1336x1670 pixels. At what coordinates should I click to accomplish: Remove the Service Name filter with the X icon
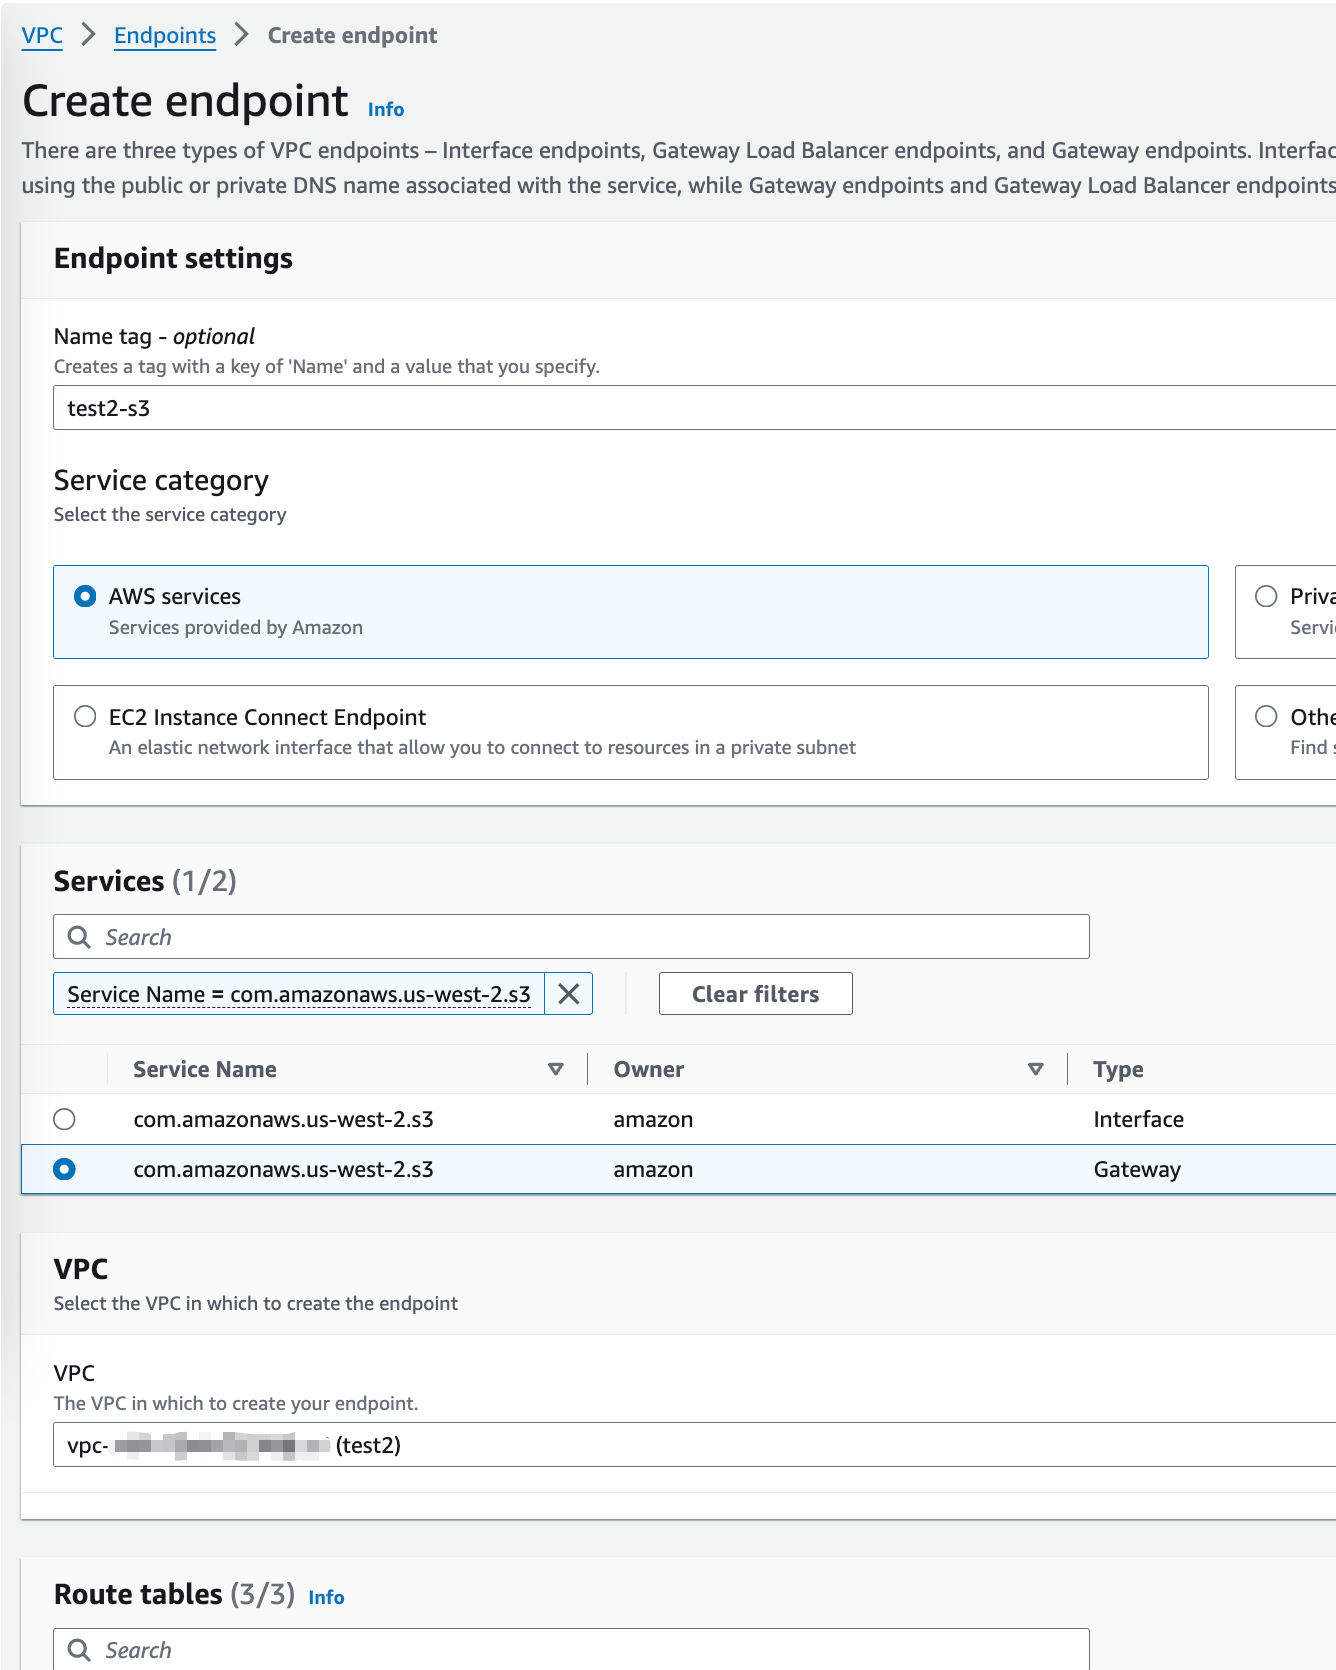tap(568, 994)
